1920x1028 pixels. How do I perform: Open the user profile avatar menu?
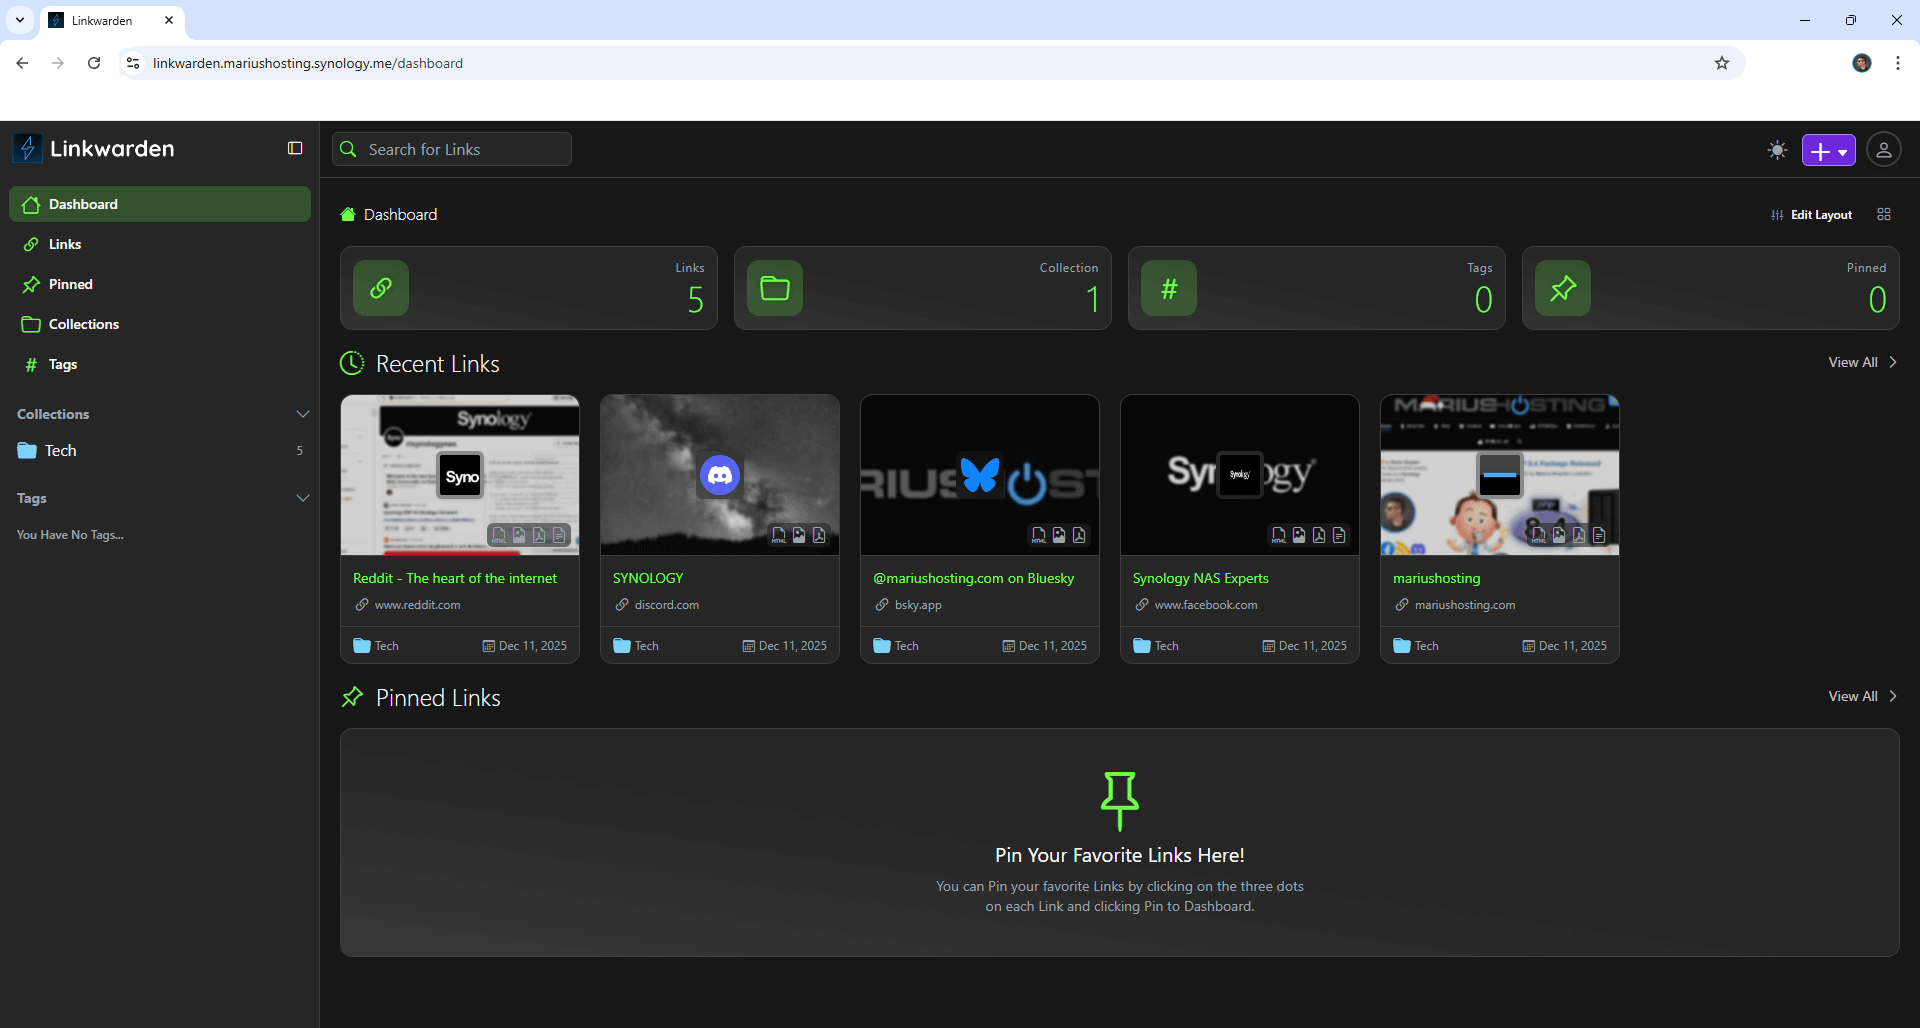1883,150
